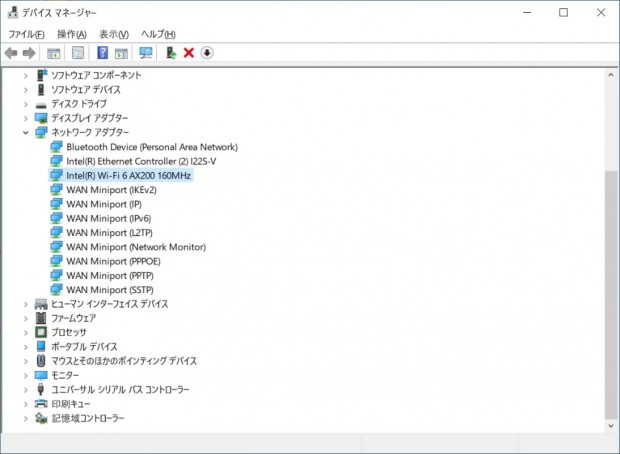Expand ユニバーサル シリアル バス コントローラー node
This screenshot has width=620, height=454.
coord(26,390)
